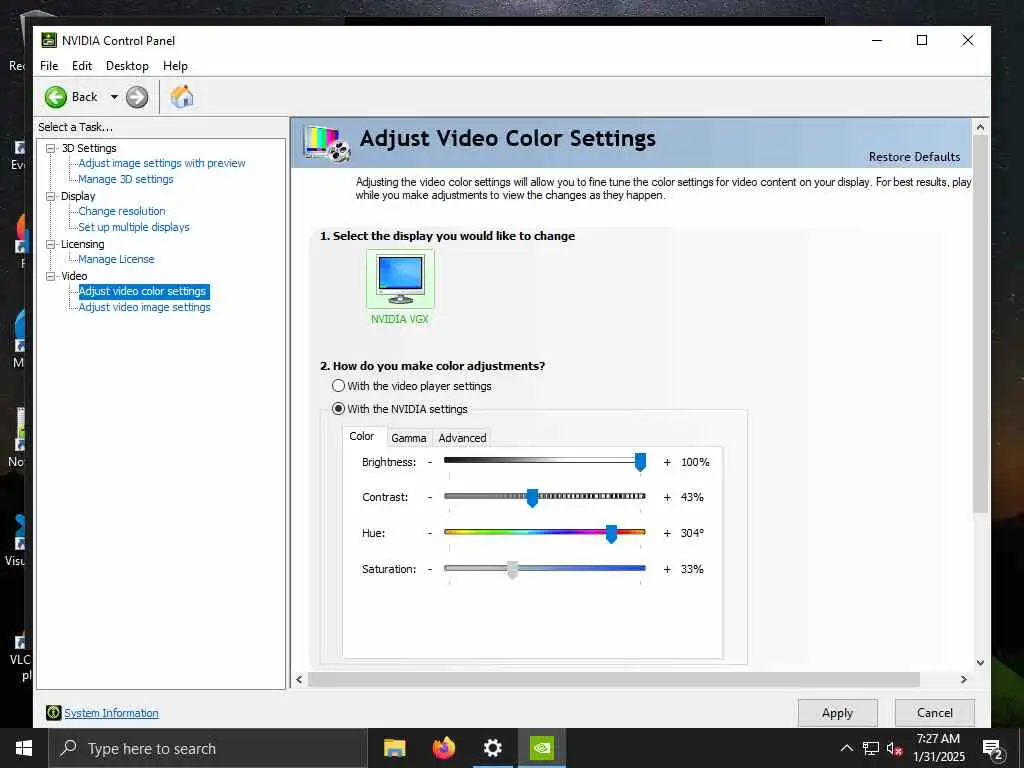Click the Saturation slider thumb
Image resolution: width=1024 pixels, height=768 pixels.
[x=513, y=569]
